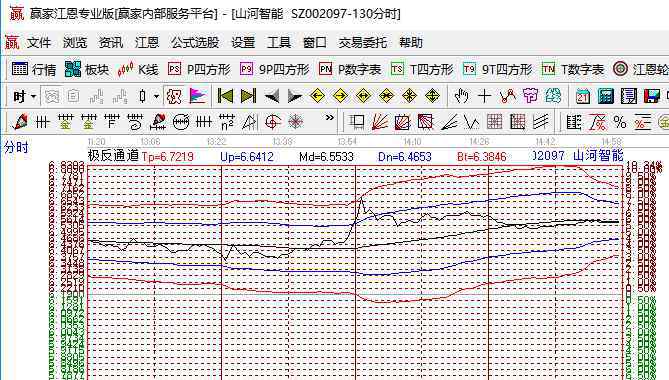Click the F-marked time-line tool icon

click(x=112, y=122)
